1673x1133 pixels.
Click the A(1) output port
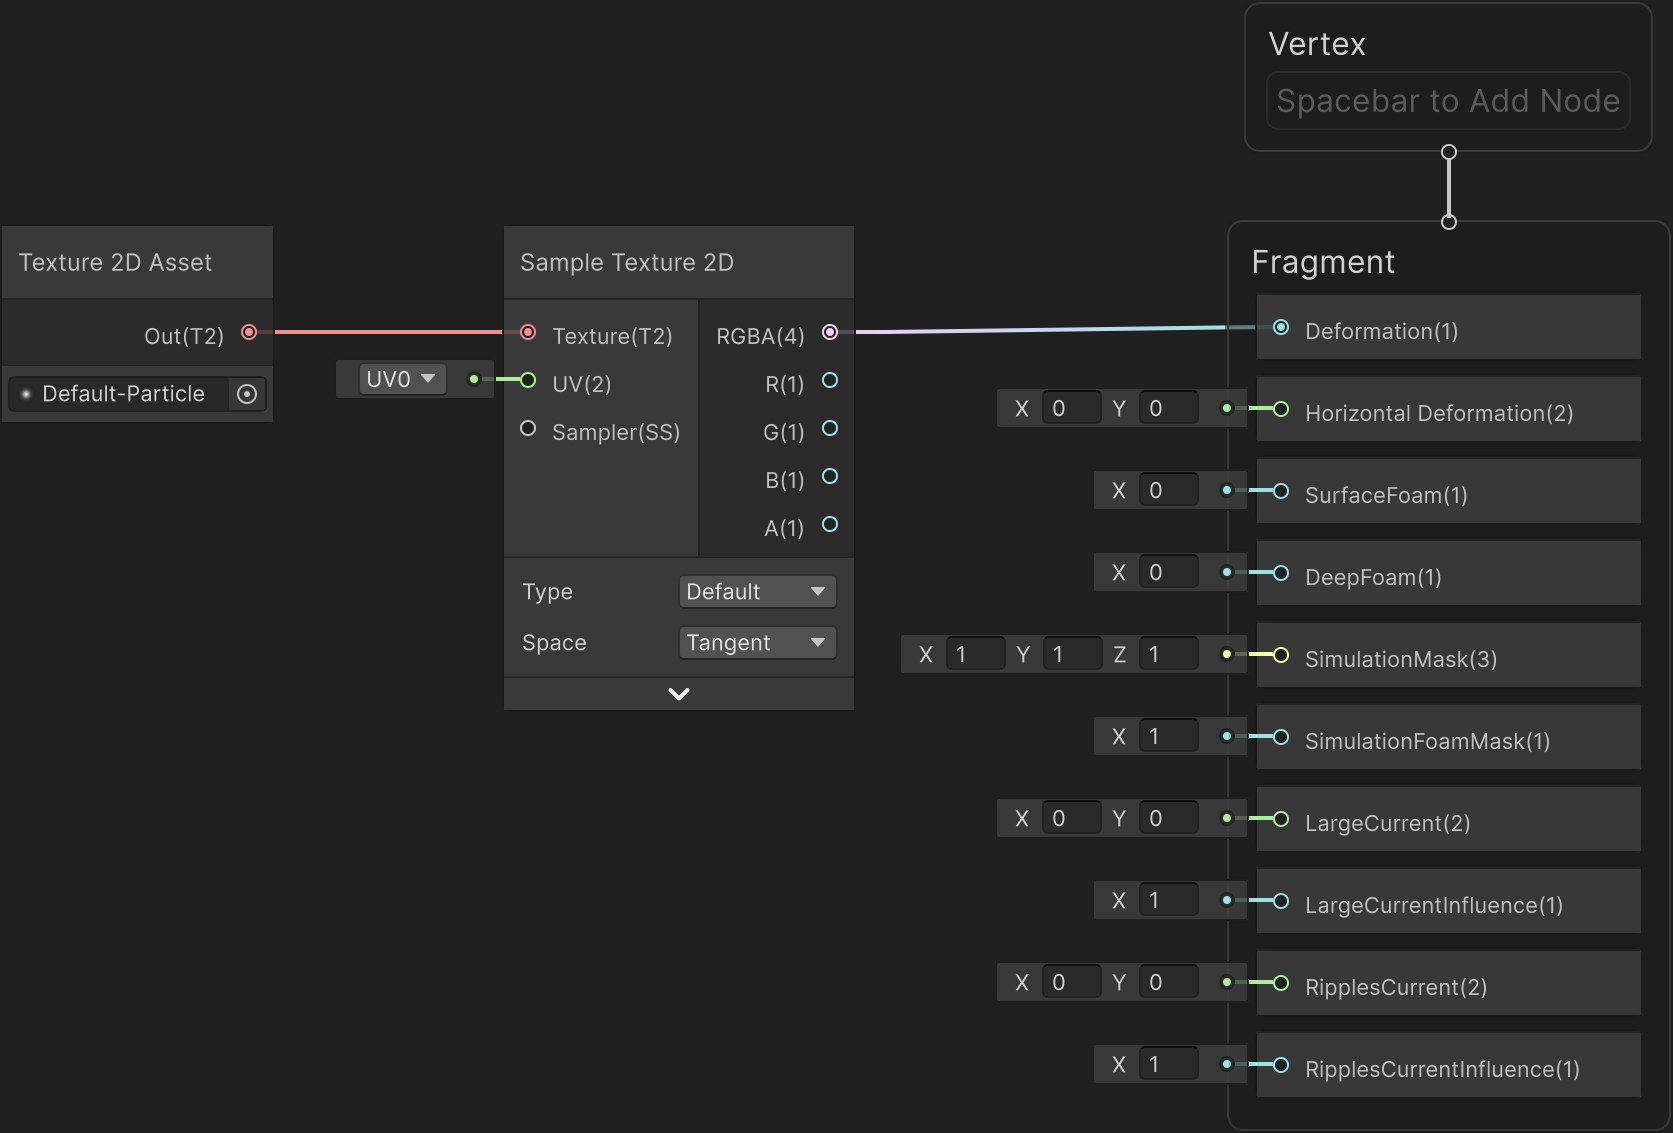829,525
